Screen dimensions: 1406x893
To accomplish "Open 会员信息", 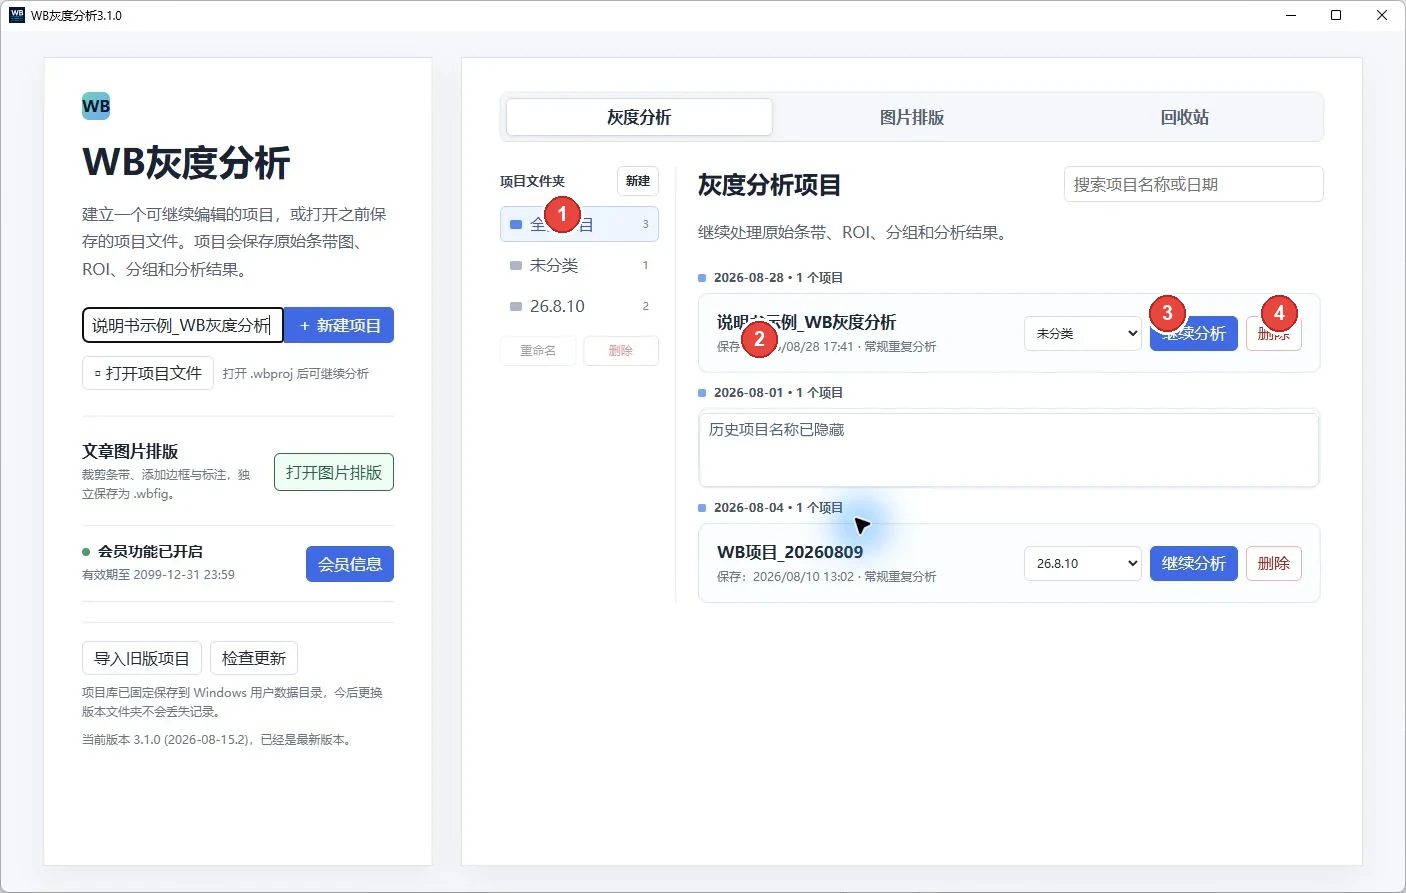I will (x=350, y=564).
